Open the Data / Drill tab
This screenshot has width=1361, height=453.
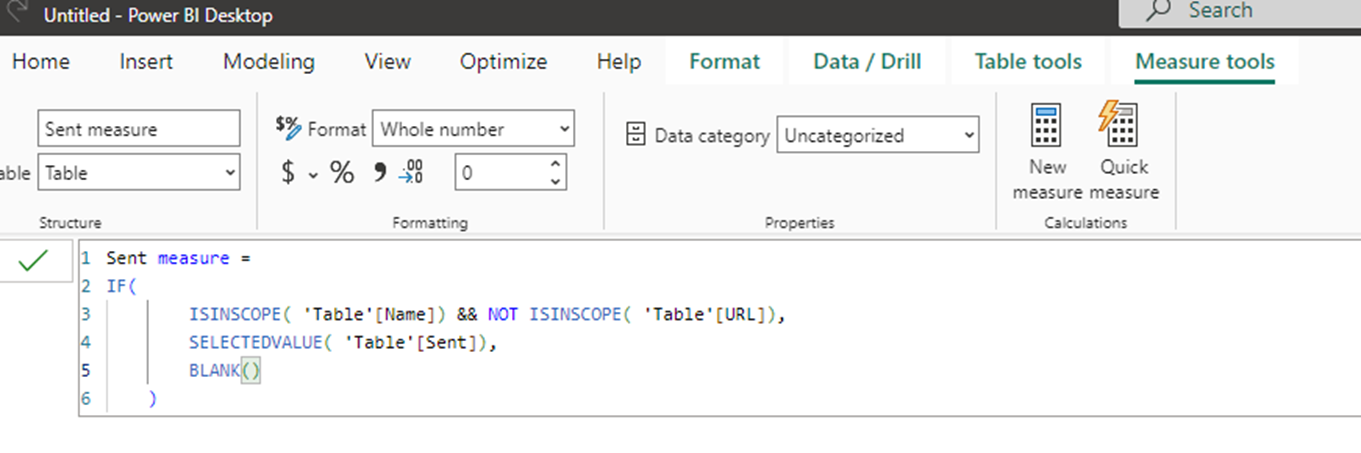point(868,61)
